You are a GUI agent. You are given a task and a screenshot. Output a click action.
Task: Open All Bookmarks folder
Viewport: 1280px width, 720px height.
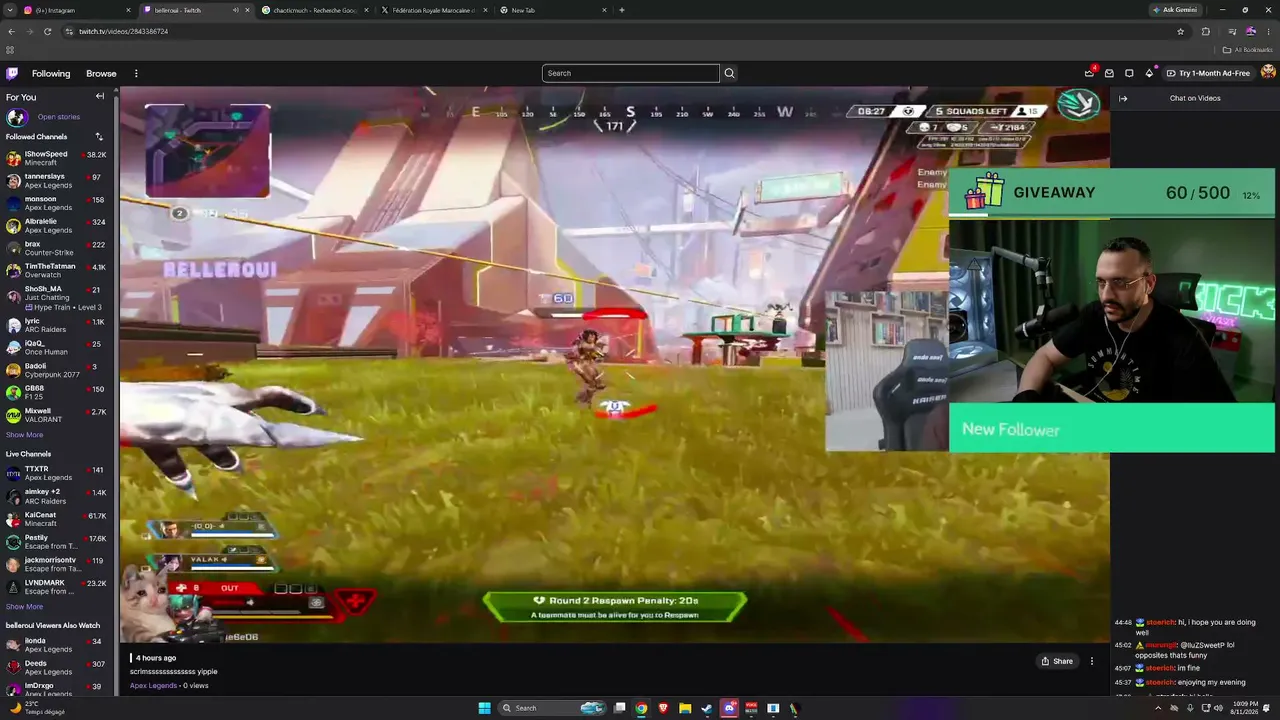(1247, 50)
